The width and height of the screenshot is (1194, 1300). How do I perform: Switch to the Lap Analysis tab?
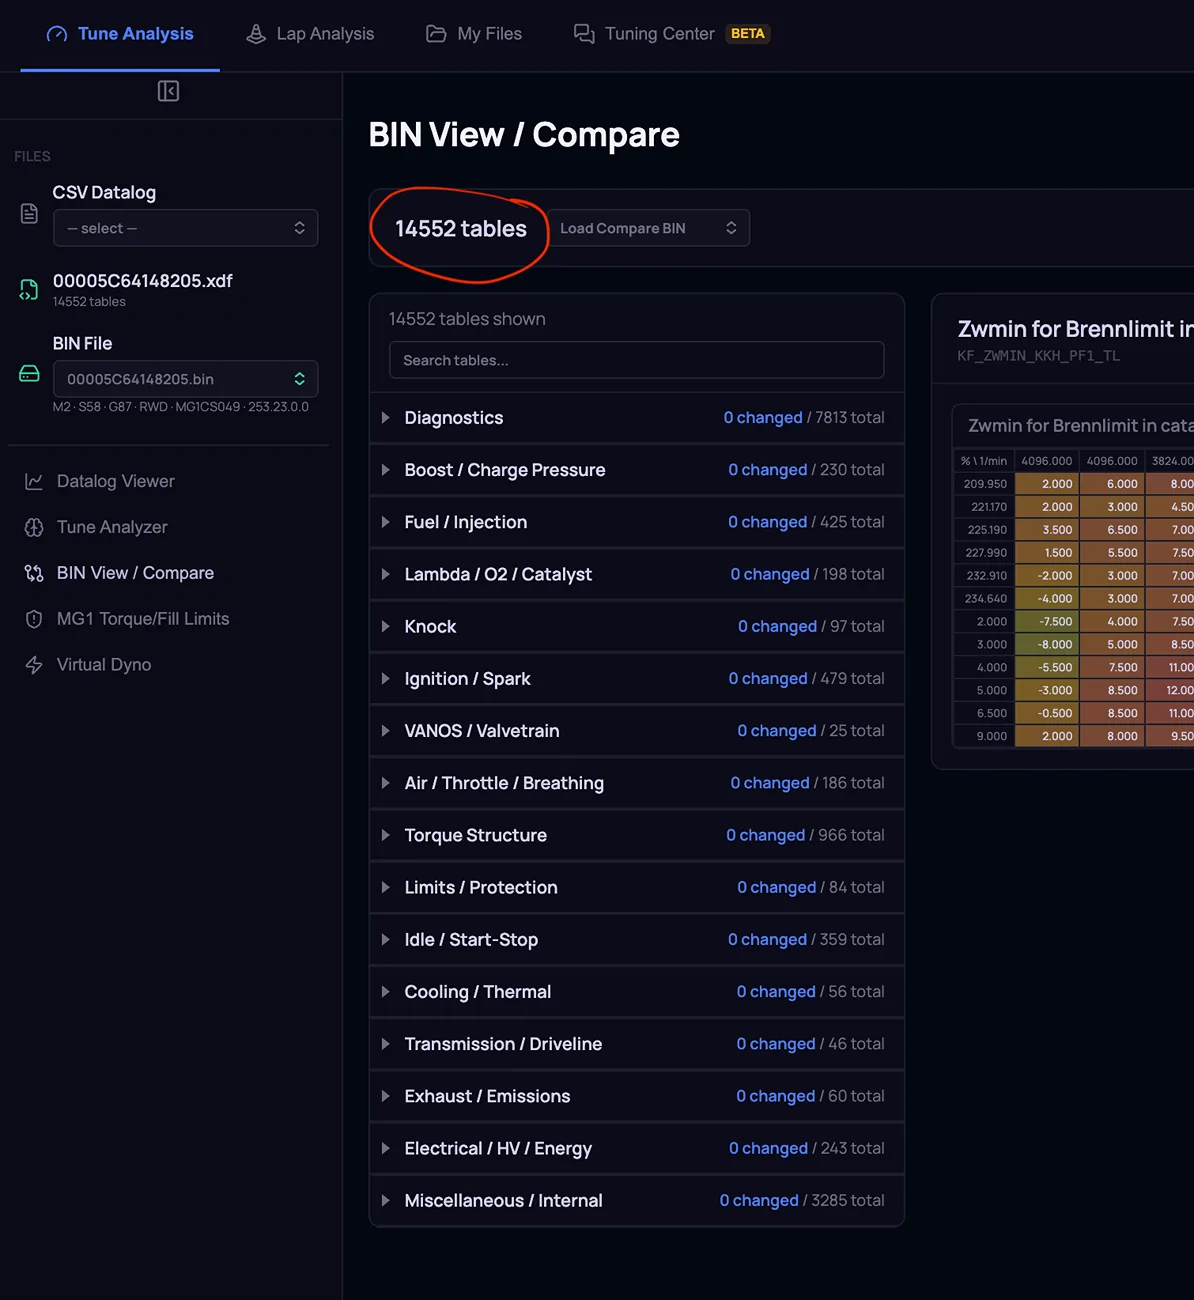(310, 34)
